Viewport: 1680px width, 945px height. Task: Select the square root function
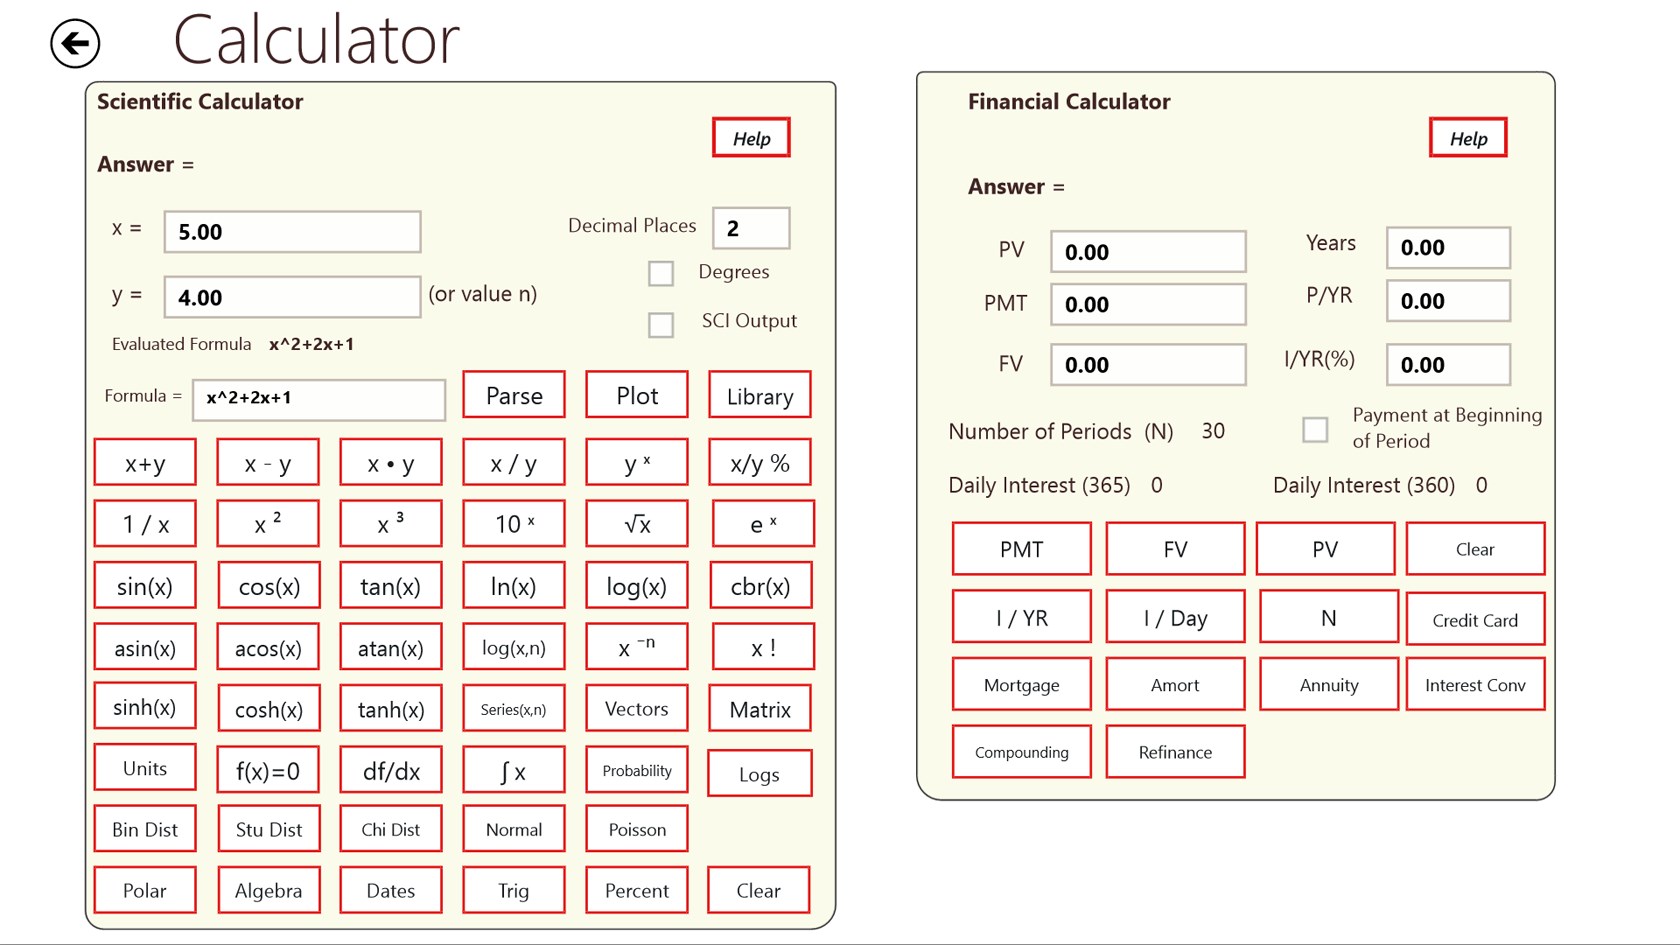click(637, 523)
